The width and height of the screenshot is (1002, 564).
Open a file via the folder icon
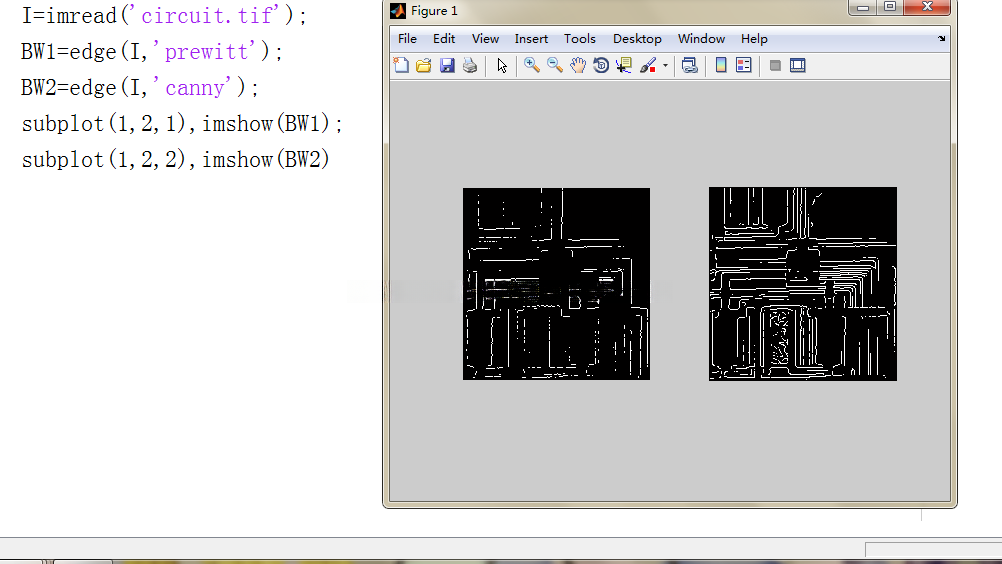424,65
